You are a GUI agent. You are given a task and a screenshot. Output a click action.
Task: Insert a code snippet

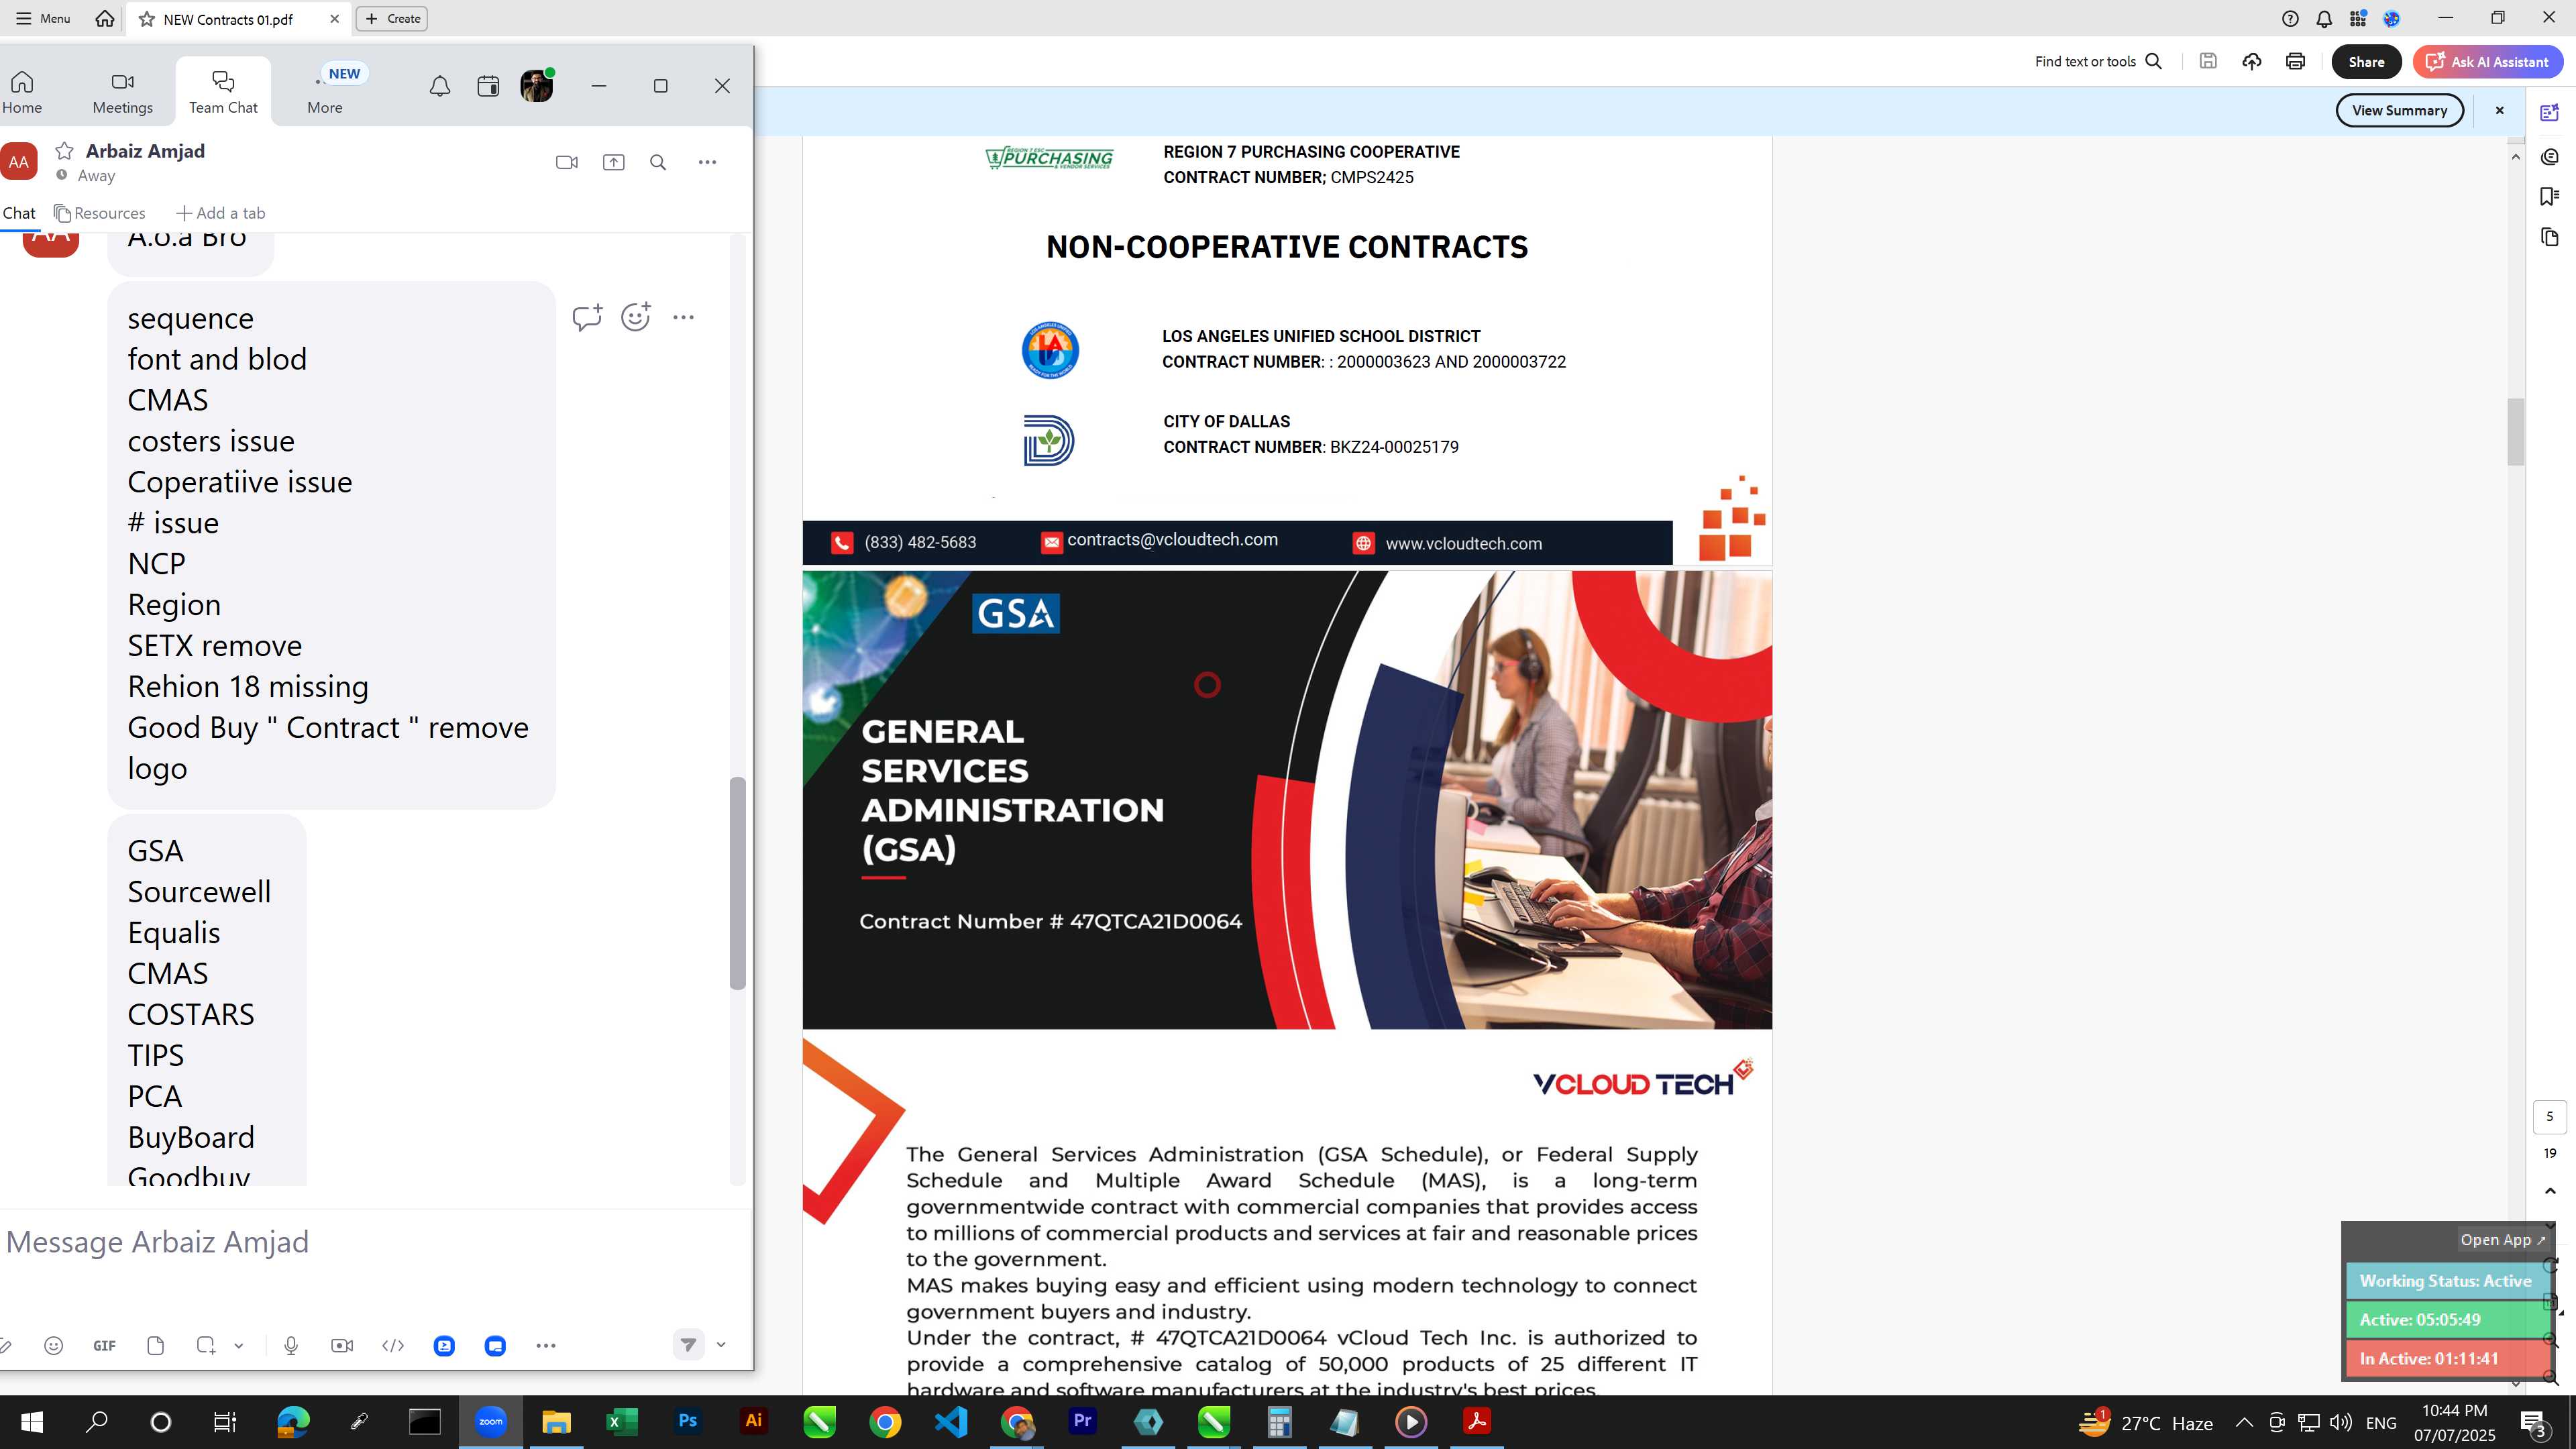coord(393,1346)
